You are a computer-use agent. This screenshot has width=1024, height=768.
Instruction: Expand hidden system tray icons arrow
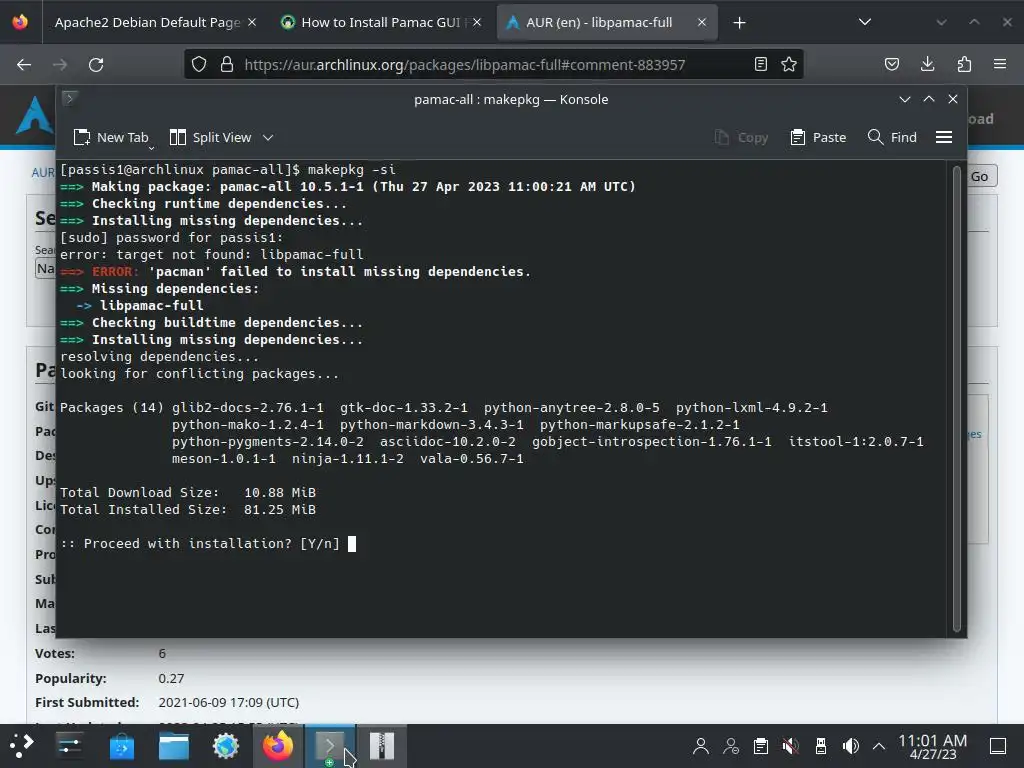coord(879,746)
